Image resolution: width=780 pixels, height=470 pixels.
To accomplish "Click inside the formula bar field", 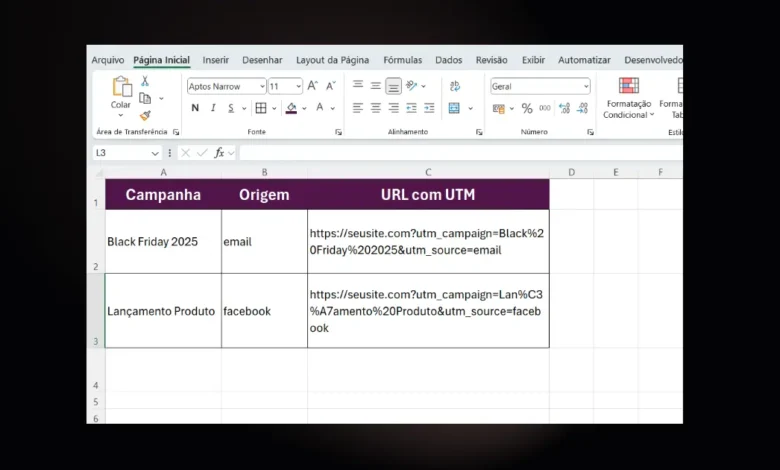I will click(461, 153).
